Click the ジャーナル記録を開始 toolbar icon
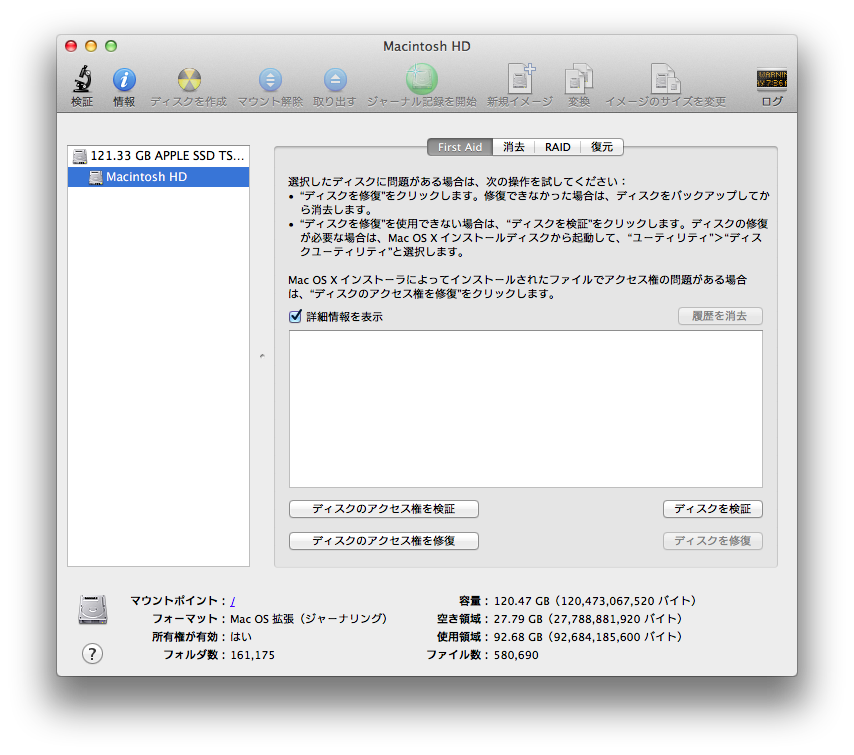The image size is (854, 755). click(x=422, y=79)
